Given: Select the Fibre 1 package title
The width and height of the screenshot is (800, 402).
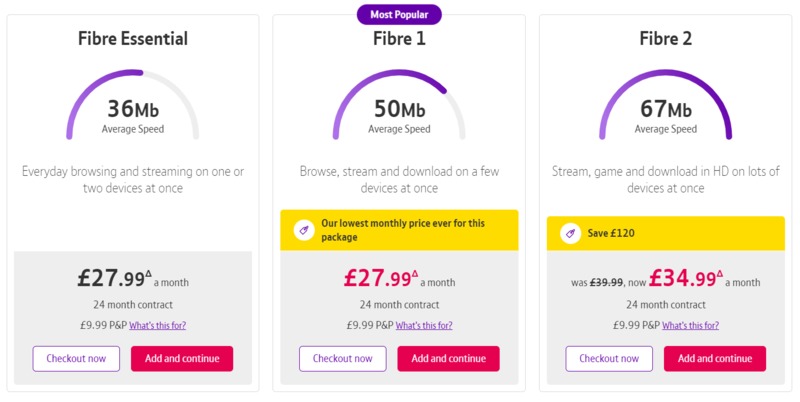Looking at the screenshot, I should pos(399,39).
